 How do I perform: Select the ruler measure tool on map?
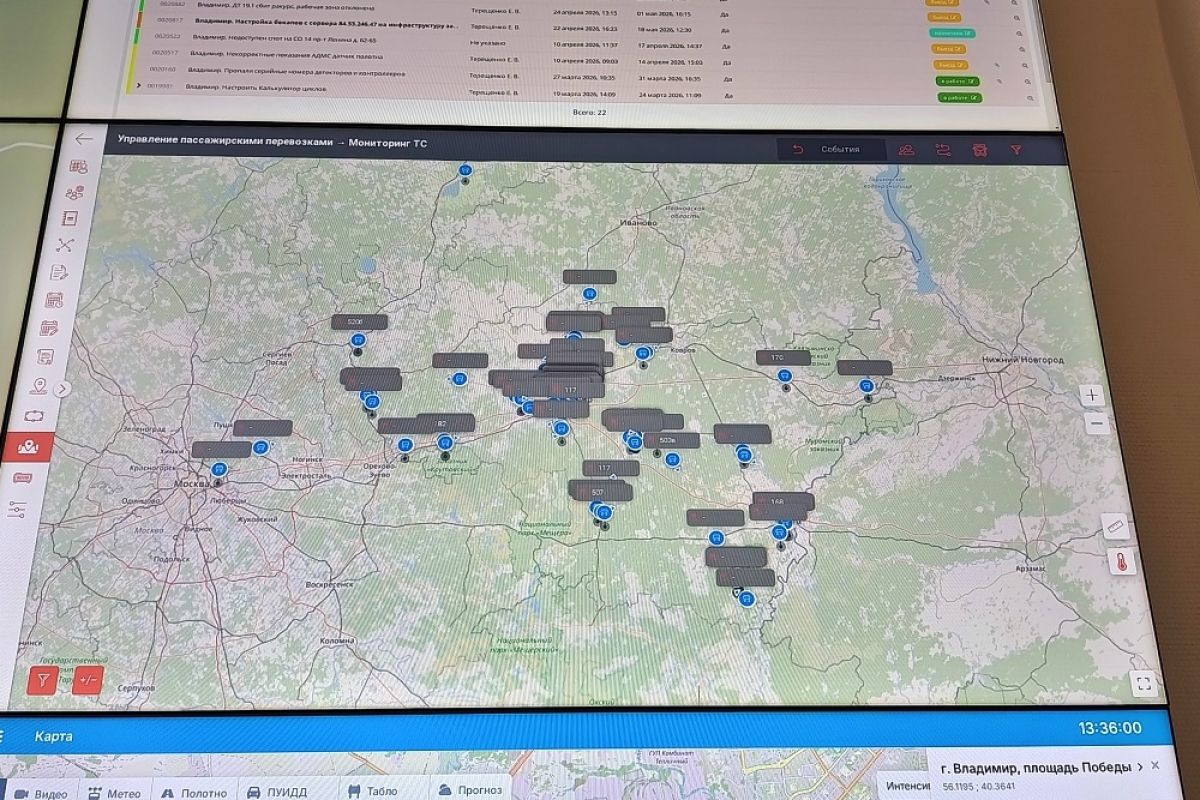tap(1116, 526)
